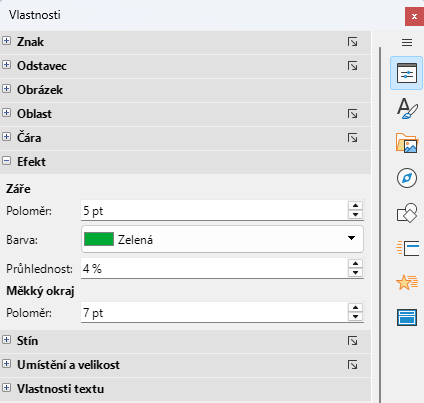Open the Styles deck in sidebar
Screen dimensions: 424x403
(x=407, y=109)
